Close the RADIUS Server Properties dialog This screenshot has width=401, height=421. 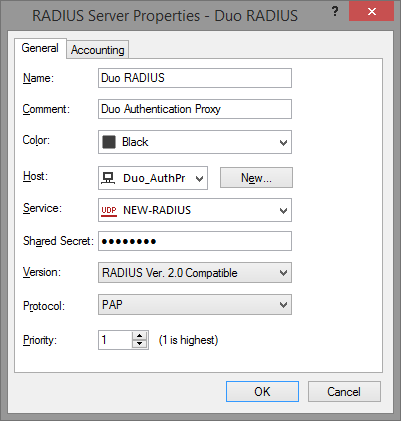coord(372,12)
